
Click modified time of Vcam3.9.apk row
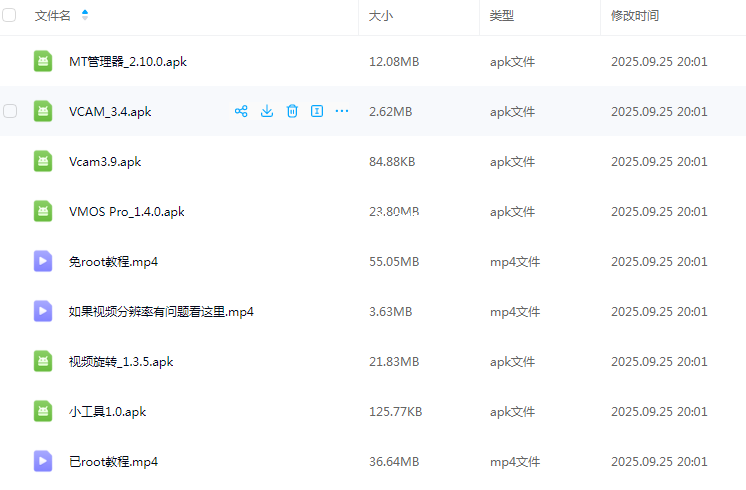[x=659, y=162]
